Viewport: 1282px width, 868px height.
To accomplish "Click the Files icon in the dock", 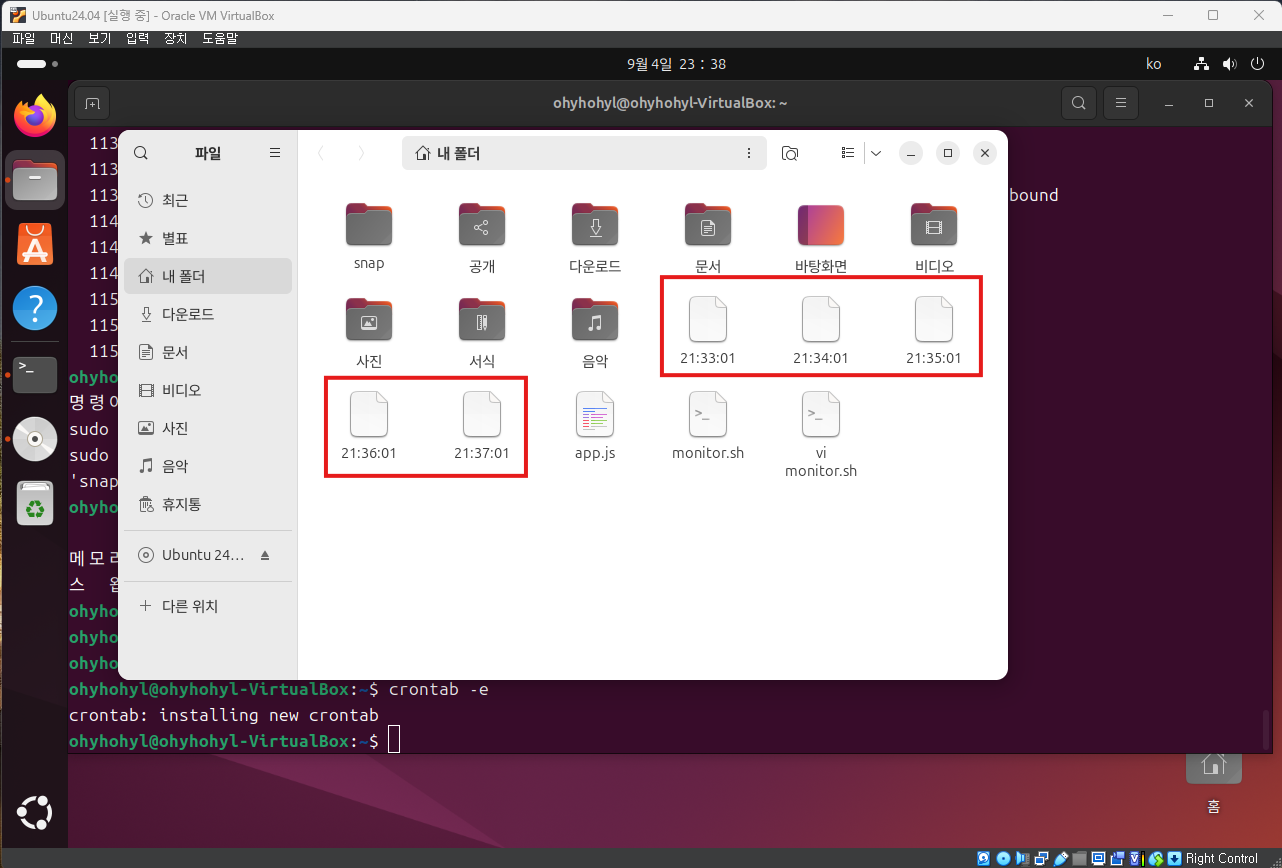I will coord(35,180).
